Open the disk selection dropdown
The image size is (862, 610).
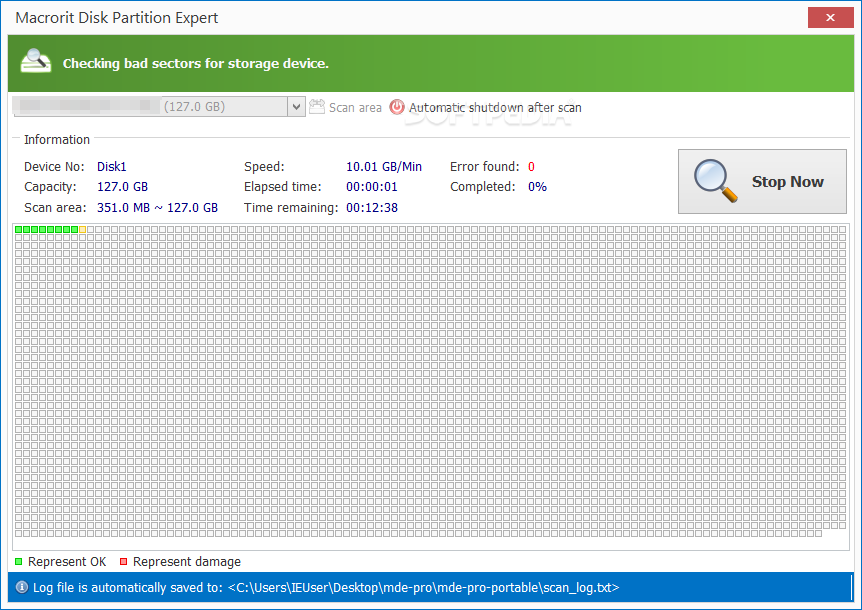296,107
